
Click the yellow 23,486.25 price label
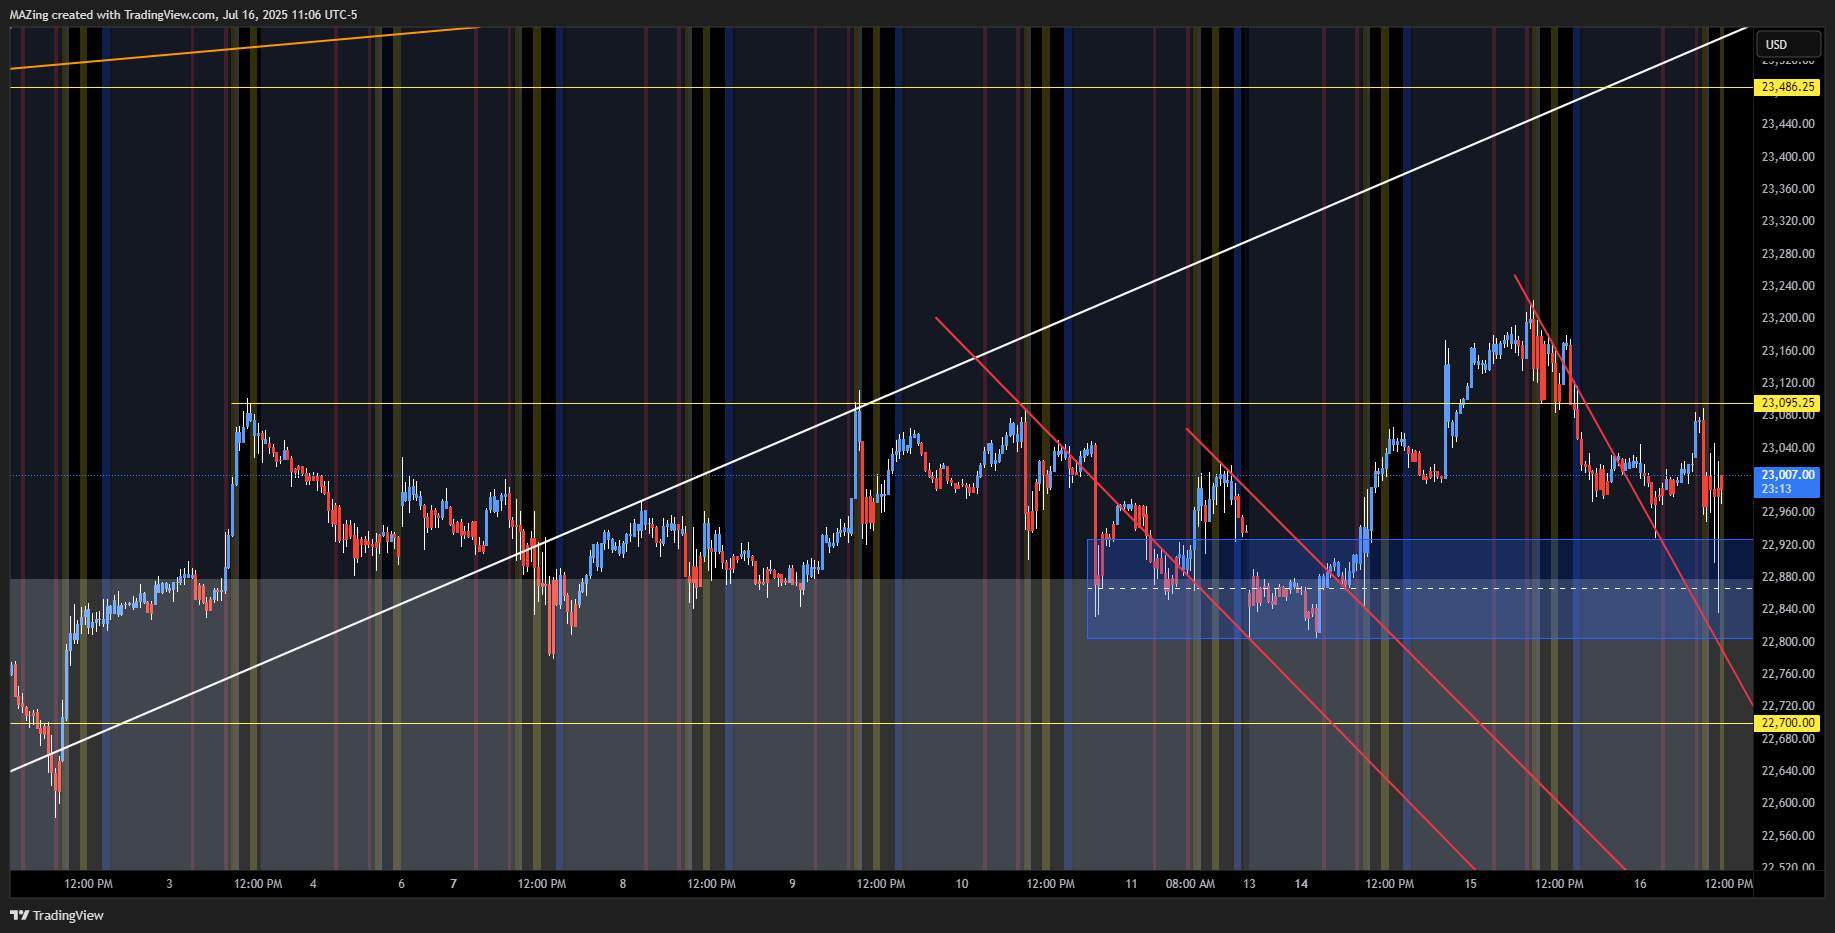coord(1788,87)
